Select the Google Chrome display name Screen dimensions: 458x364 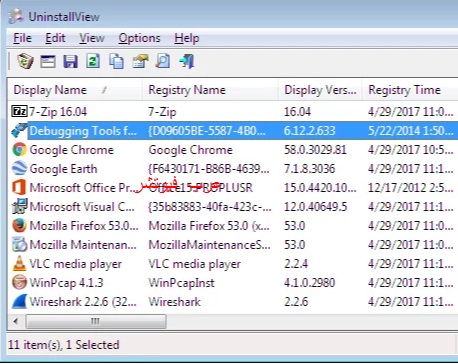[71, 150]
